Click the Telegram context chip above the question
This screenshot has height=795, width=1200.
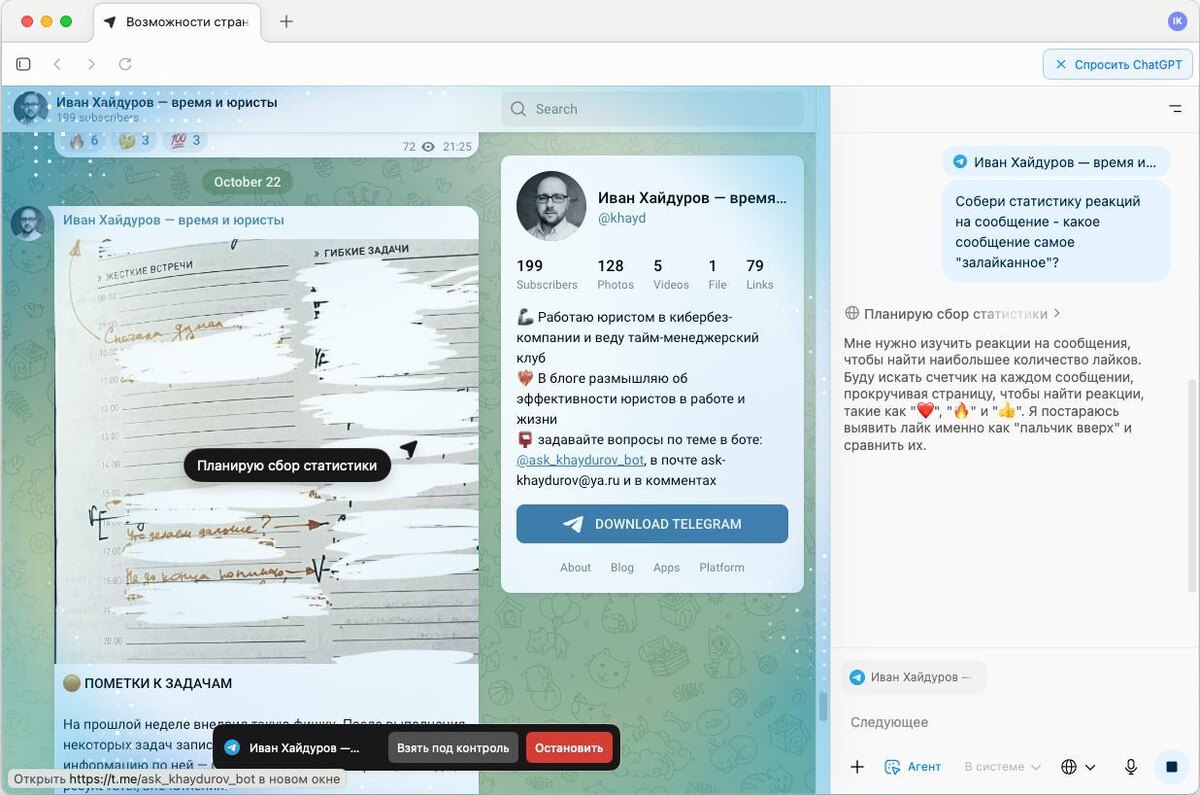pyautogui.click(x=1056, y=161)
